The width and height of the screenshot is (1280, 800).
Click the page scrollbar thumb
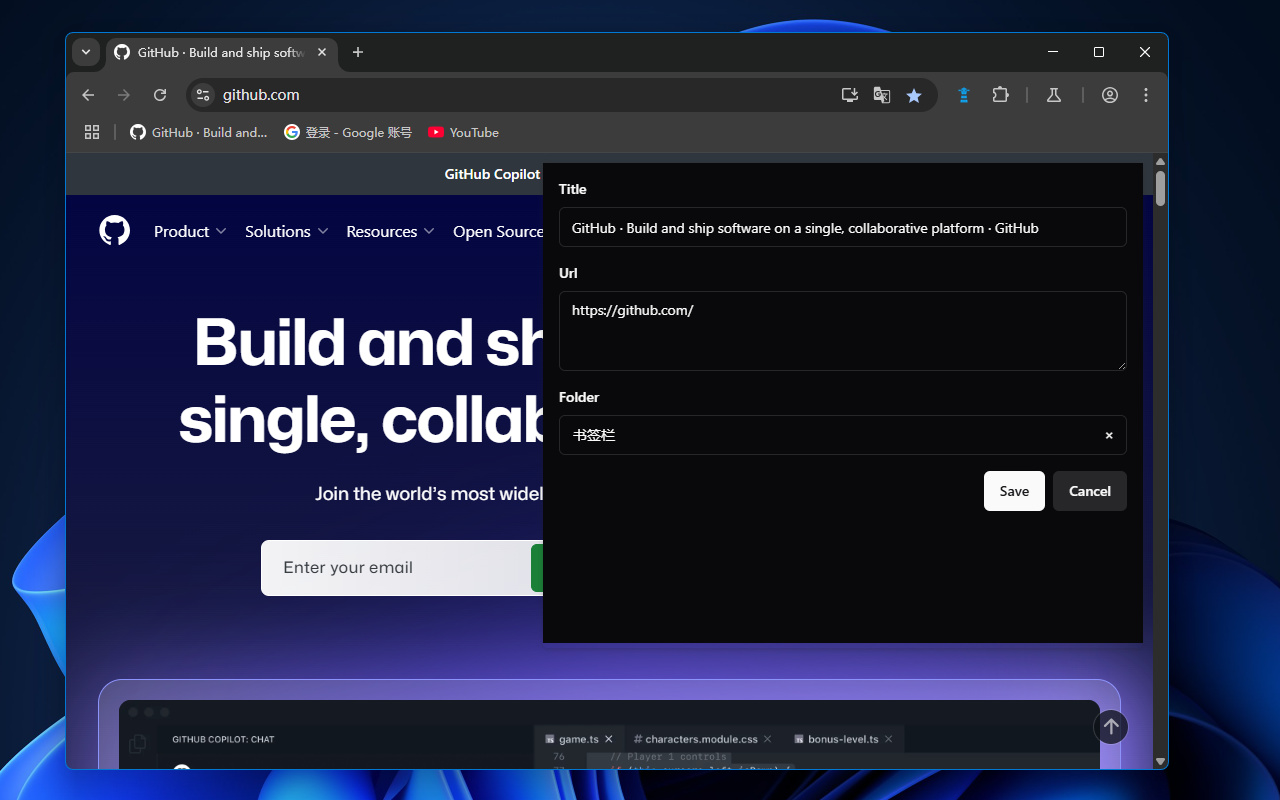pos(1160,188)
